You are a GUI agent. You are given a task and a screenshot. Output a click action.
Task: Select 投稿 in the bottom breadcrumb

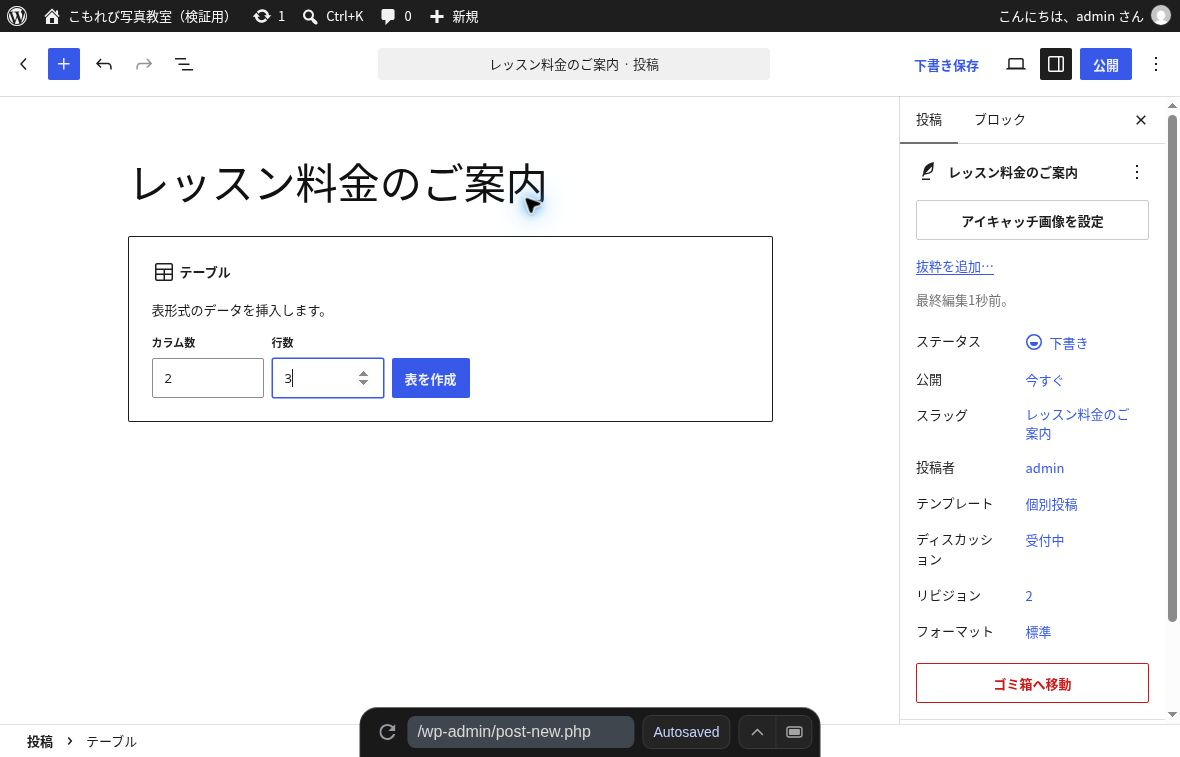pos(40,741)
